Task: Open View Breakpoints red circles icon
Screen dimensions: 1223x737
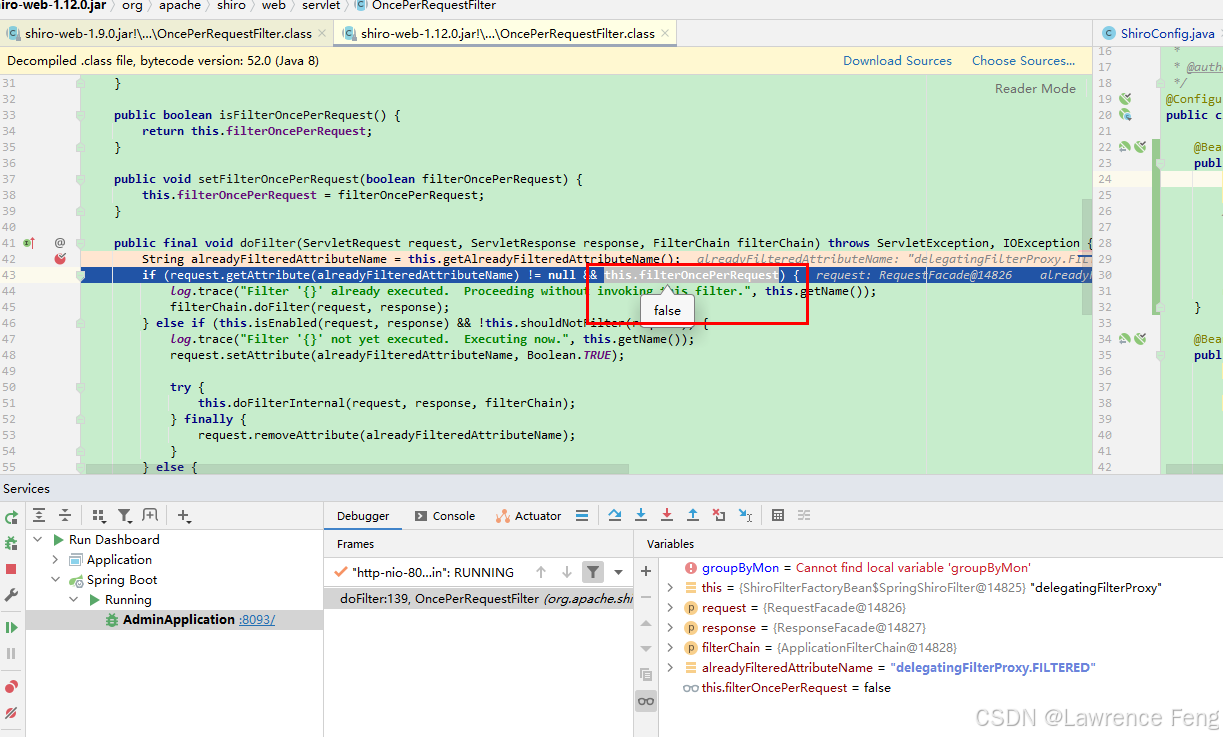Action: (11, 687)
